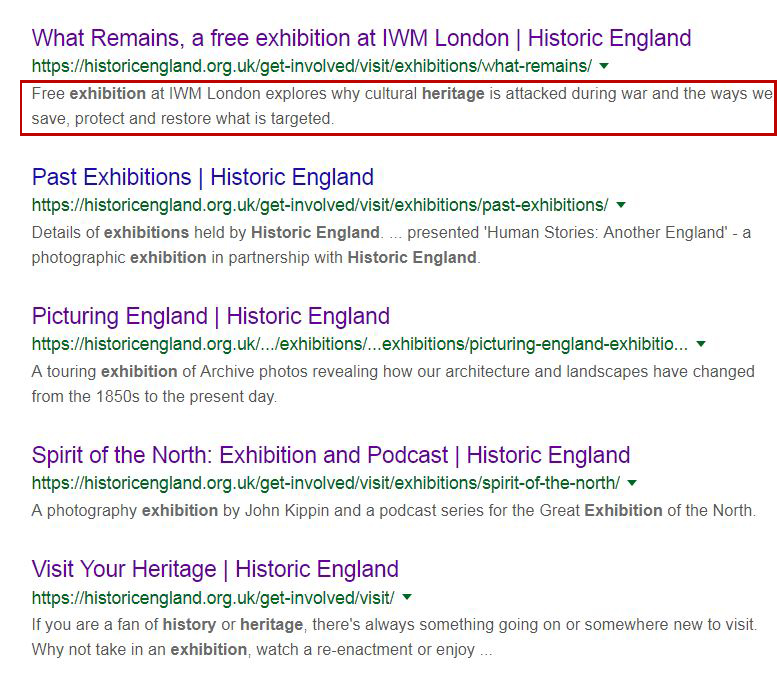777x676 pixels.
Task: Expand dropdown arrow beside picturing-england URL
Action: coord(701,344)
